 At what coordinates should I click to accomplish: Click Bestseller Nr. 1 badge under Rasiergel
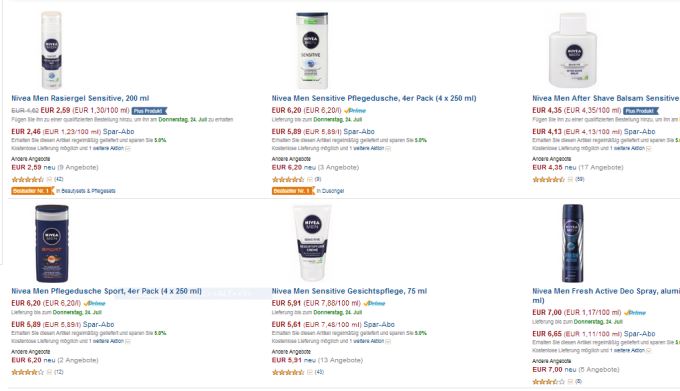point(33,191)
